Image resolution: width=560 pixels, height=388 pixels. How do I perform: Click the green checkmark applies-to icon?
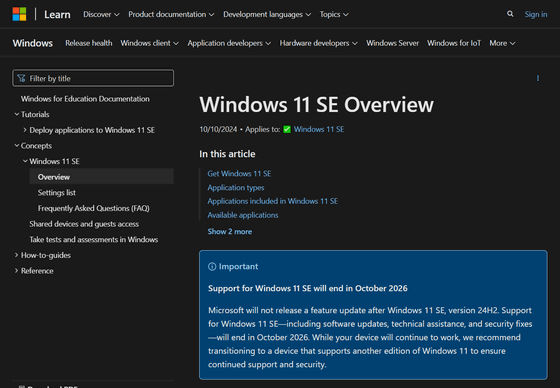287,129
